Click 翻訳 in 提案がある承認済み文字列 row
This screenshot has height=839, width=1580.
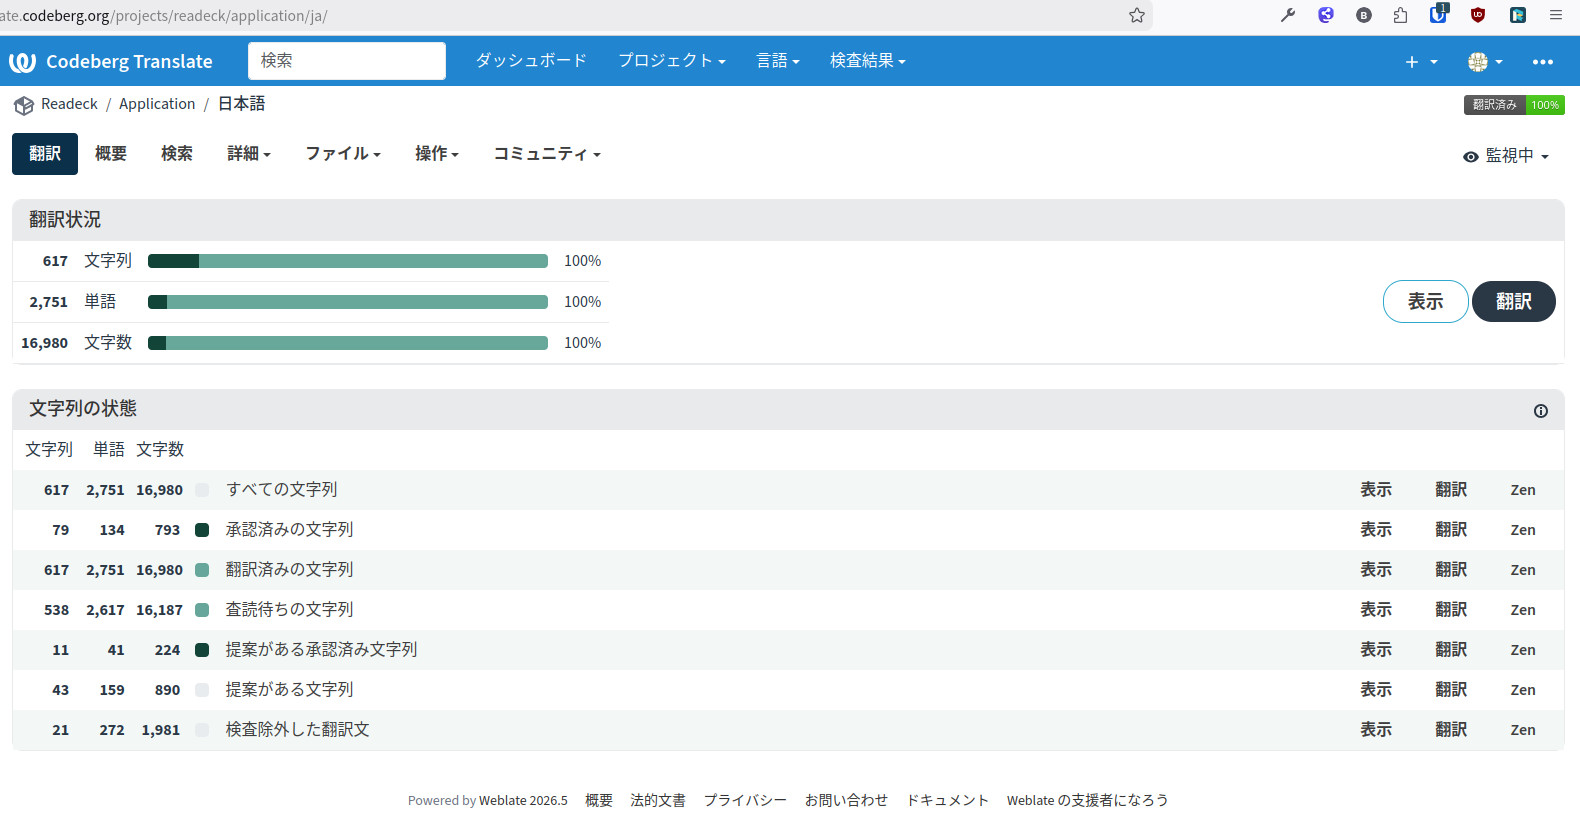(x=1451, y=650)
